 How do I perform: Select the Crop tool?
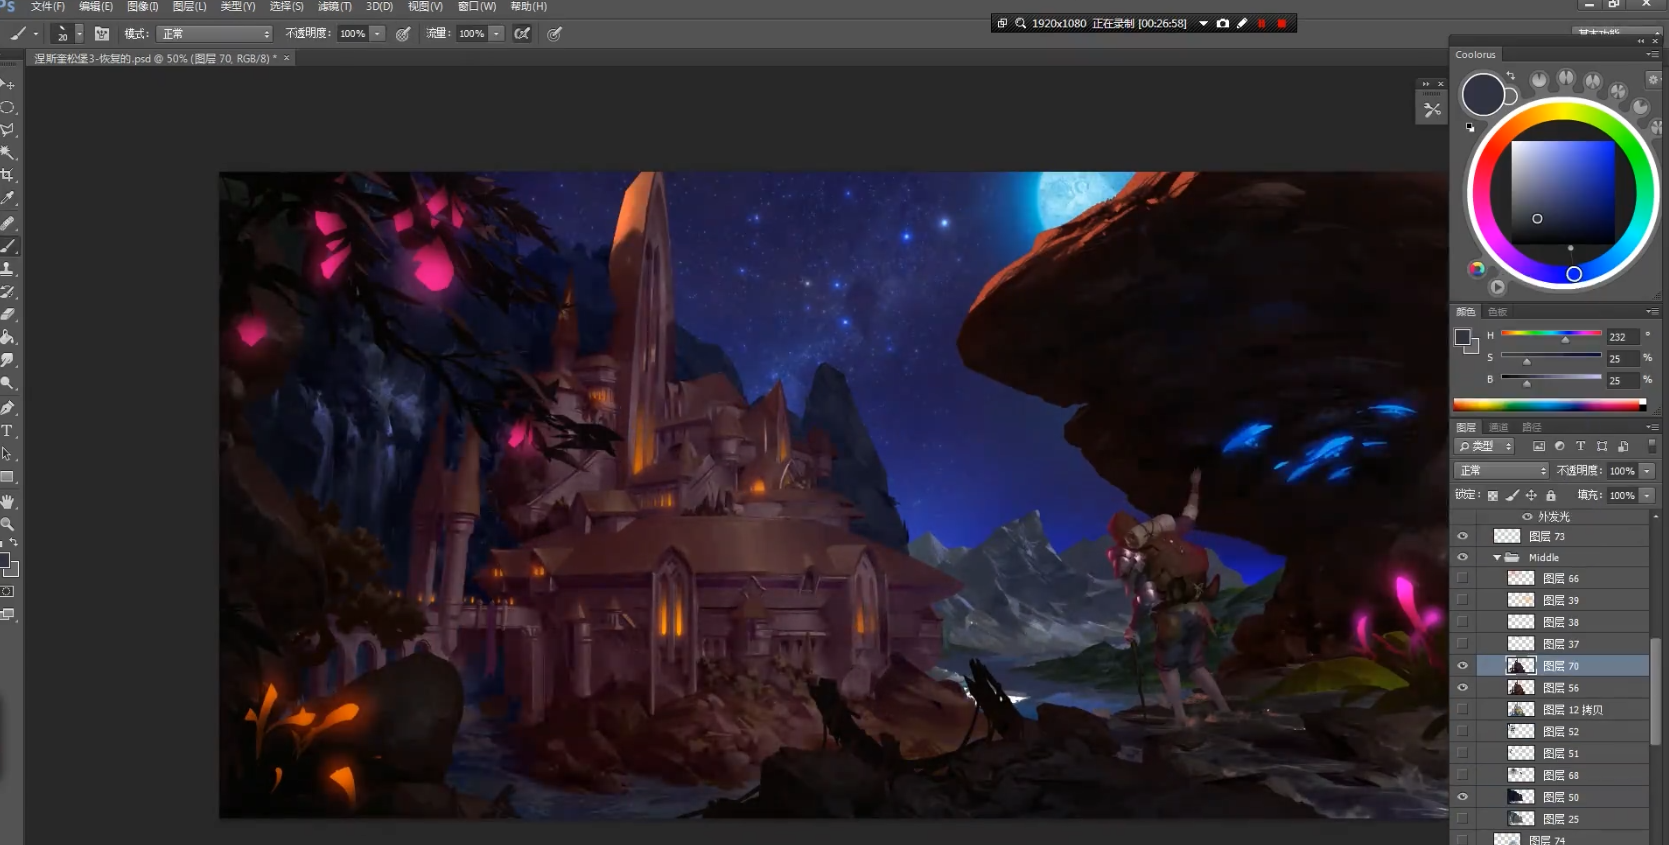click(7, 176)
